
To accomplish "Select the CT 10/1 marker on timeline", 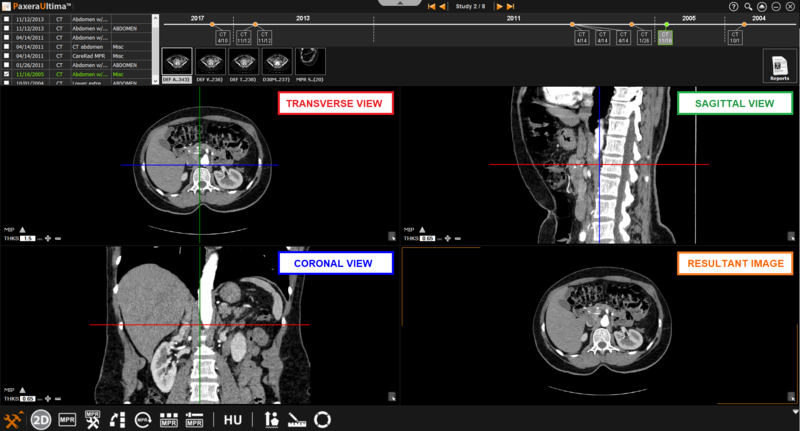I will (x=735, y=38).
